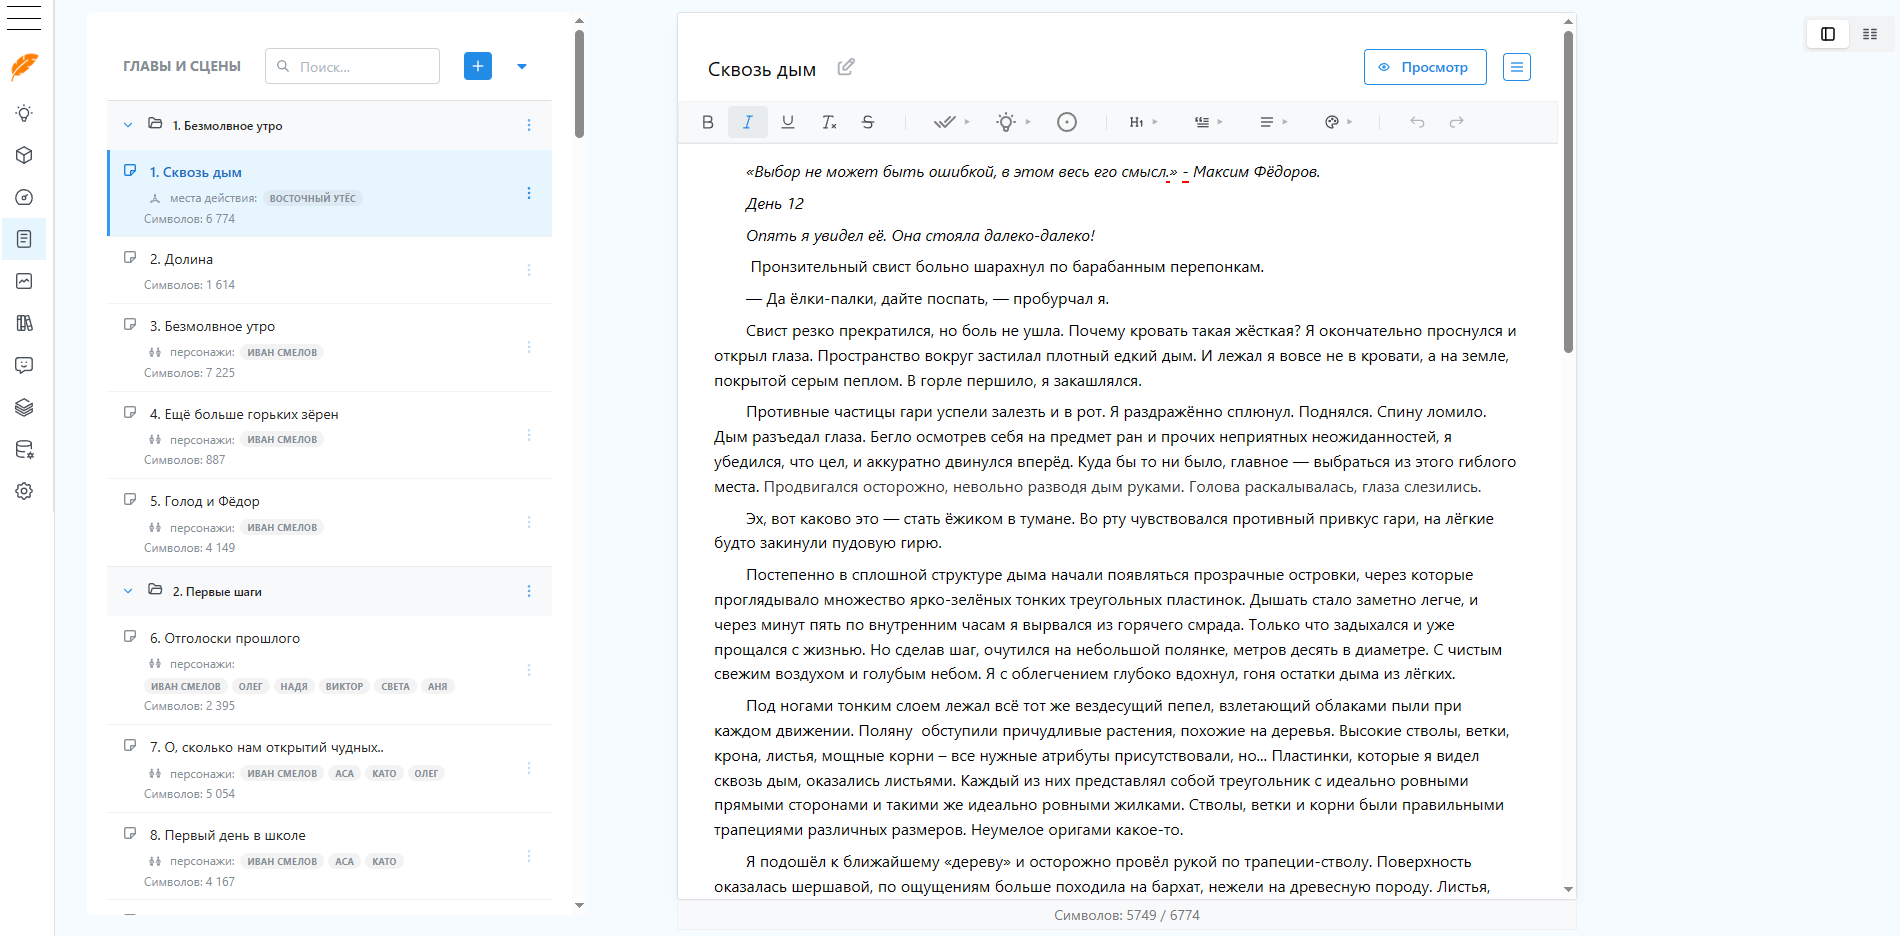Open the gear settings sidebar icon
The image size is (1900, 936).
(25, 491)
